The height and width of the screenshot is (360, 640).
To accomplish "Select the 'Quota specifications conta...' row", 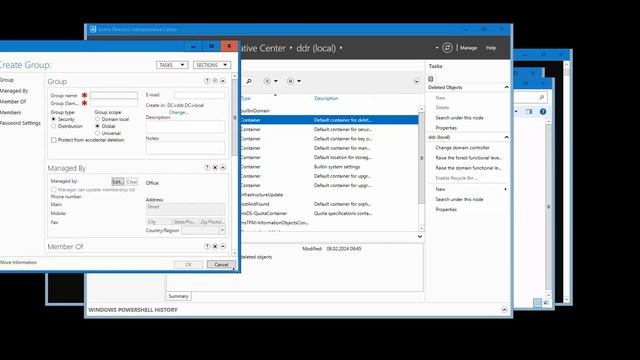I will pos(329,213).
